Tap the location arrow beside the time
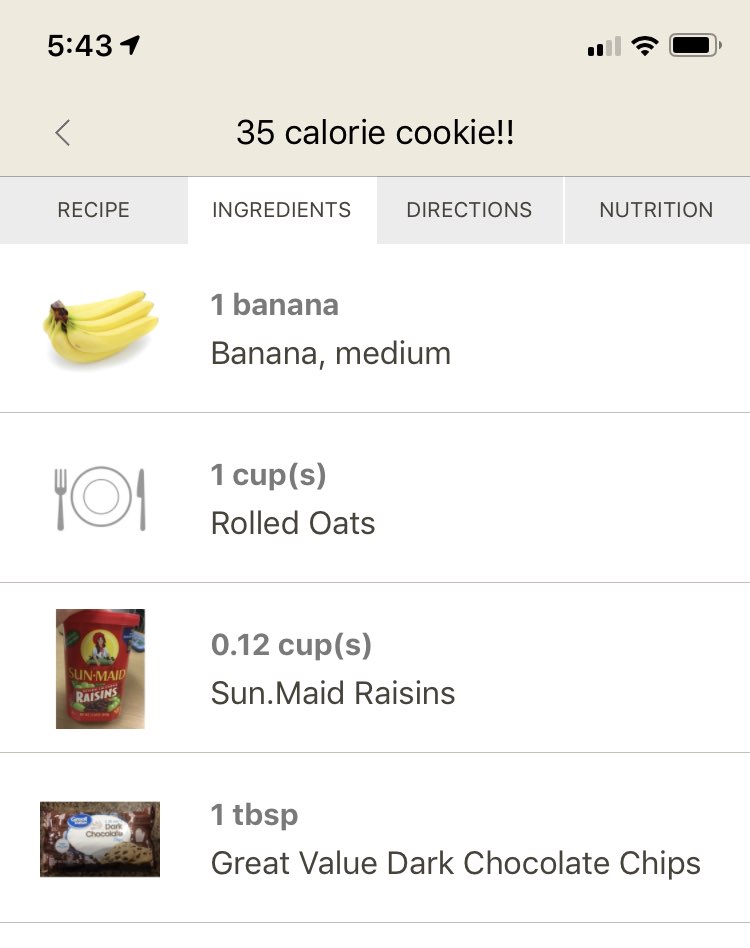The height and width of the screenshot is (948, 750). click(x=130, y=46)
